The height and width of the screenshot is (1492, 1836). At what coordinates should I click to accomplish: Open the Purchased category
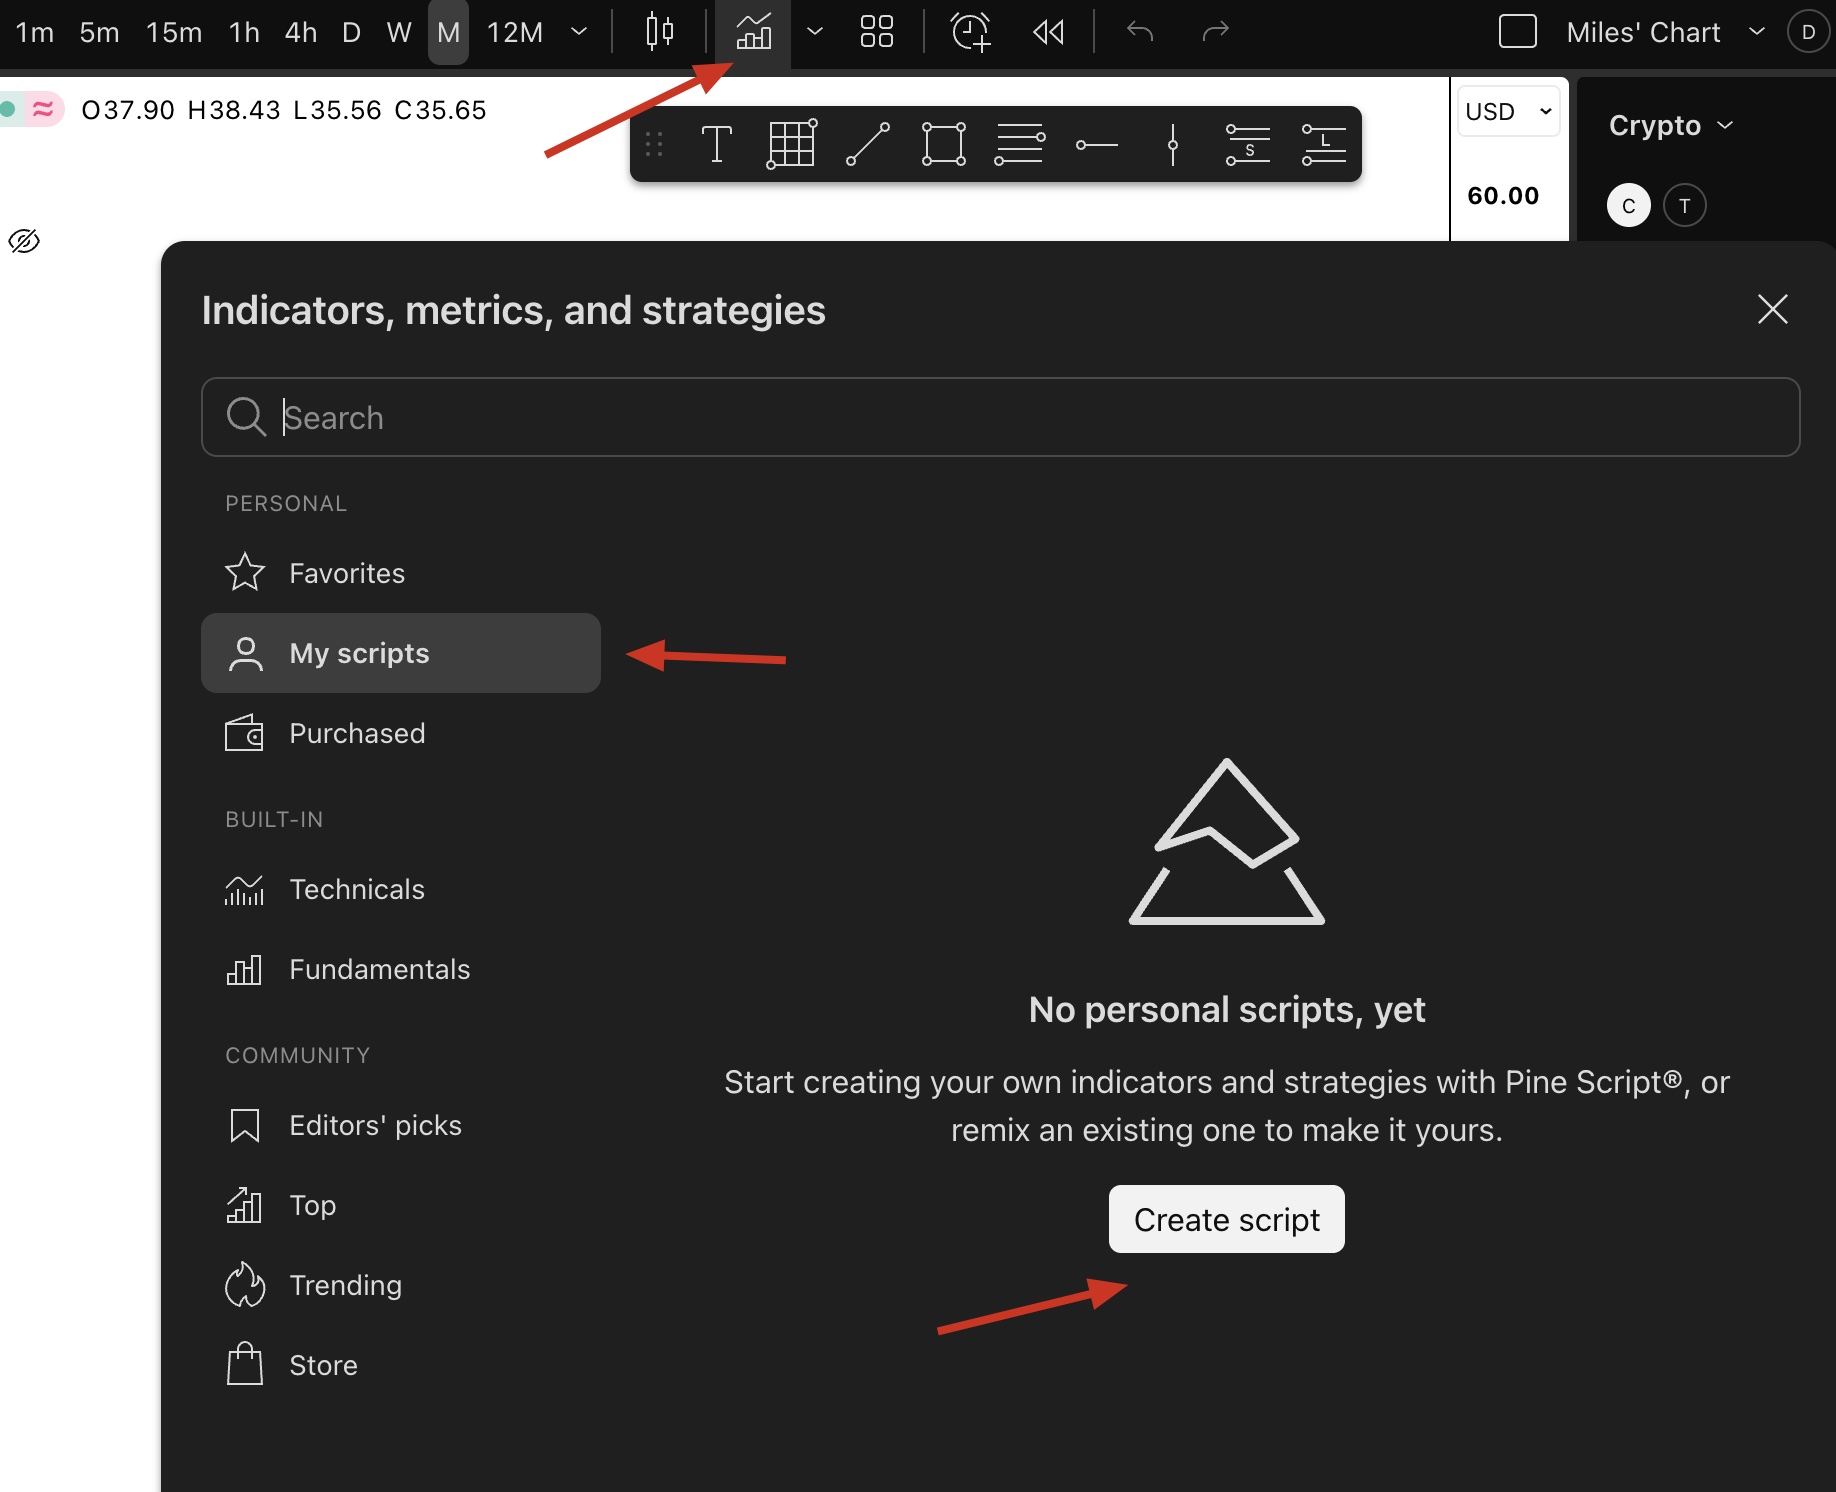click(401, 733)
